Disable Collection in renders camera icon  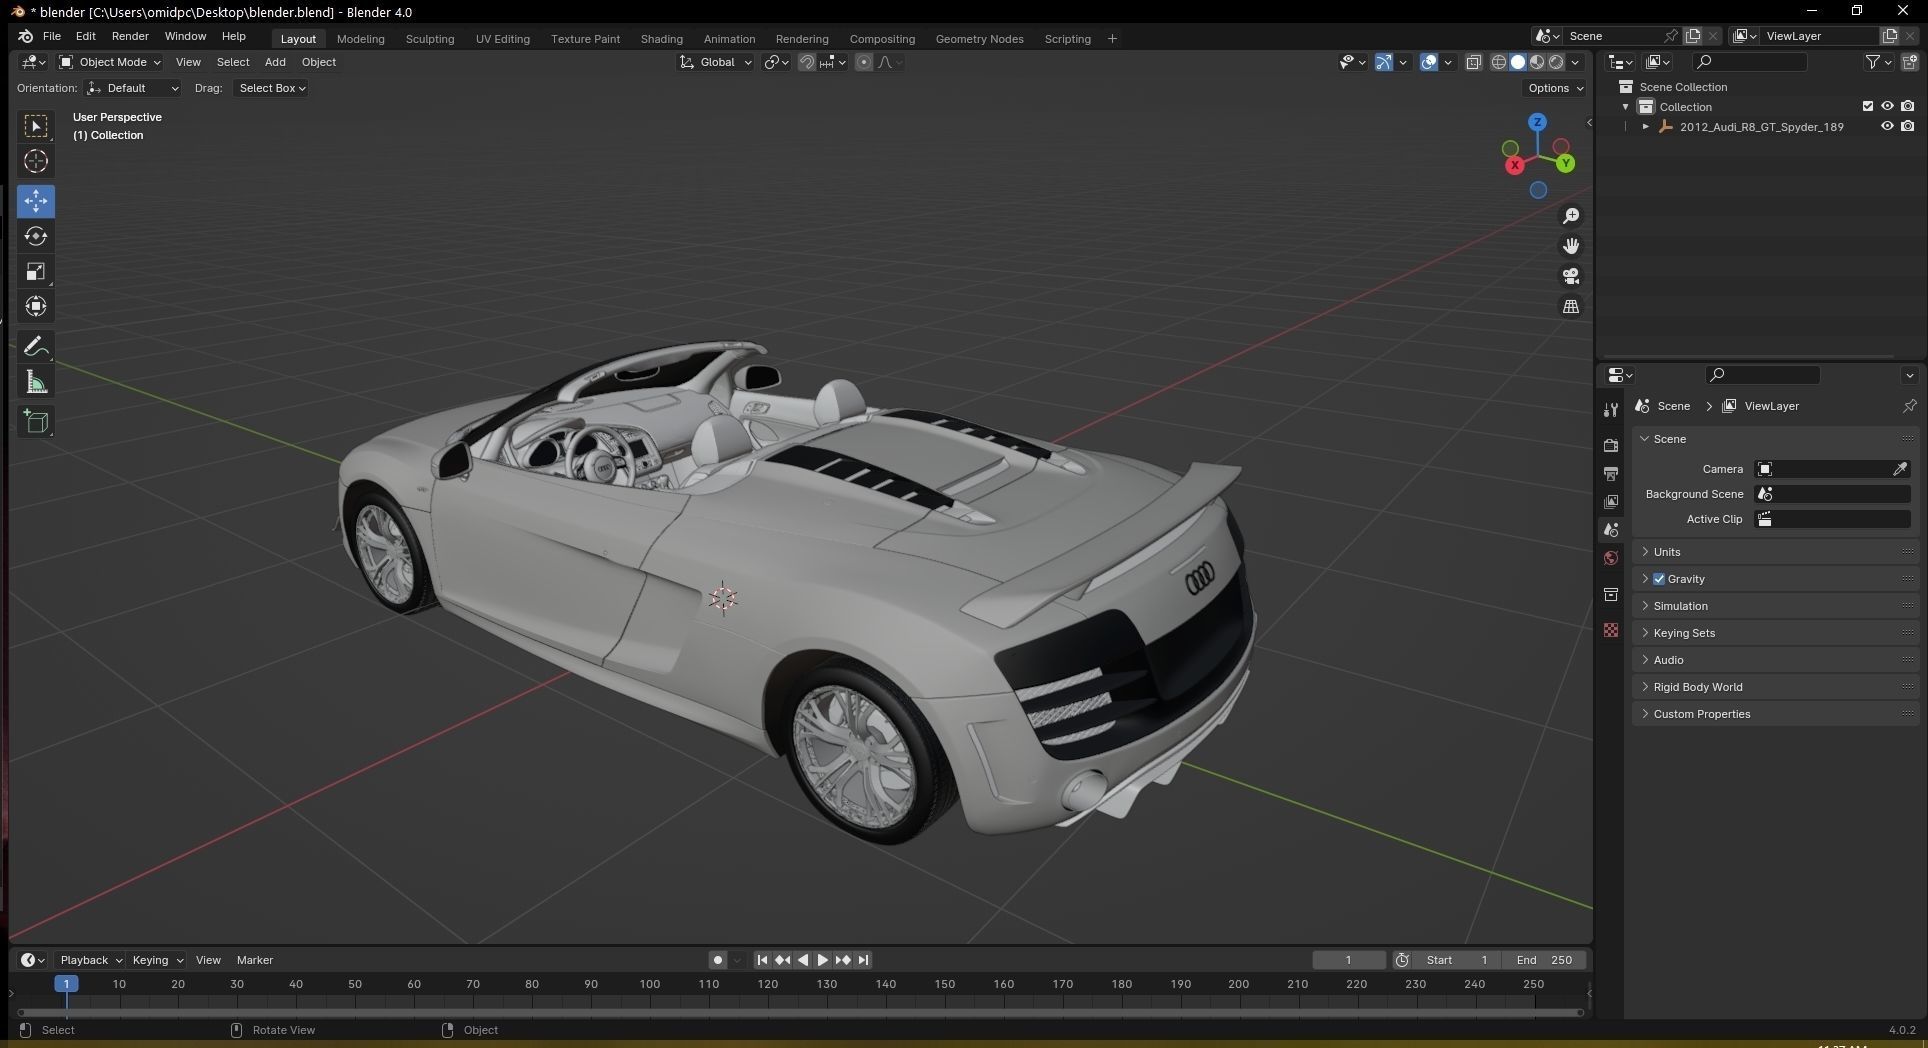1907,106
